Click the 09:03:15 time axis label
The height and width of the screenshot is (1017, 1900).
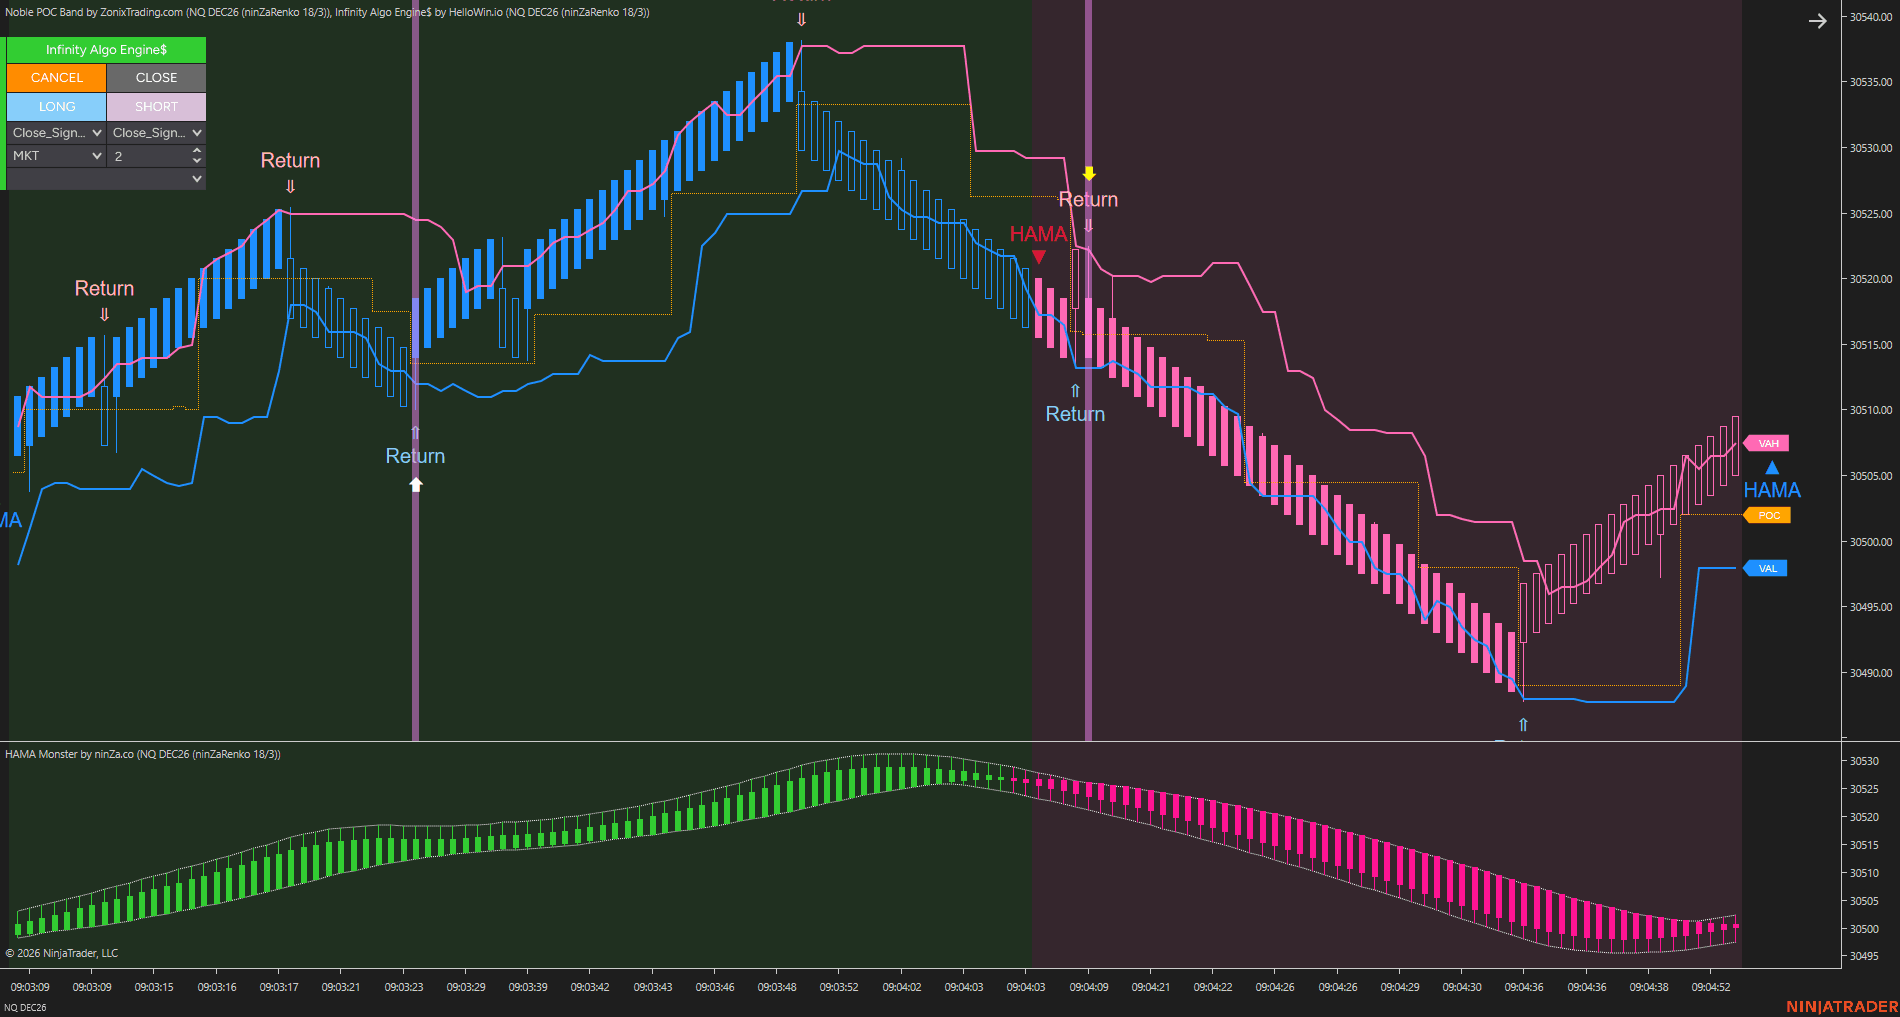coord(154,987)
